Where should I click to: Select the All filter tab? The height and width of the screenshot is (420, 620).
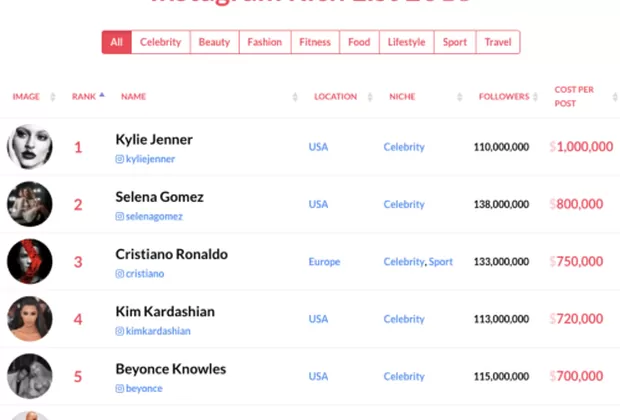tap(117, 42)
